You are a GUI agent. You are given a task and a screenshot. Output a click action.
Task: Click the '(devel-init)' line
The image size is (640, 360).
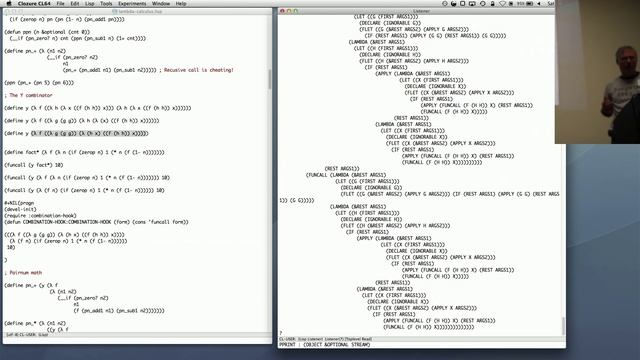[x=20, y=209]
